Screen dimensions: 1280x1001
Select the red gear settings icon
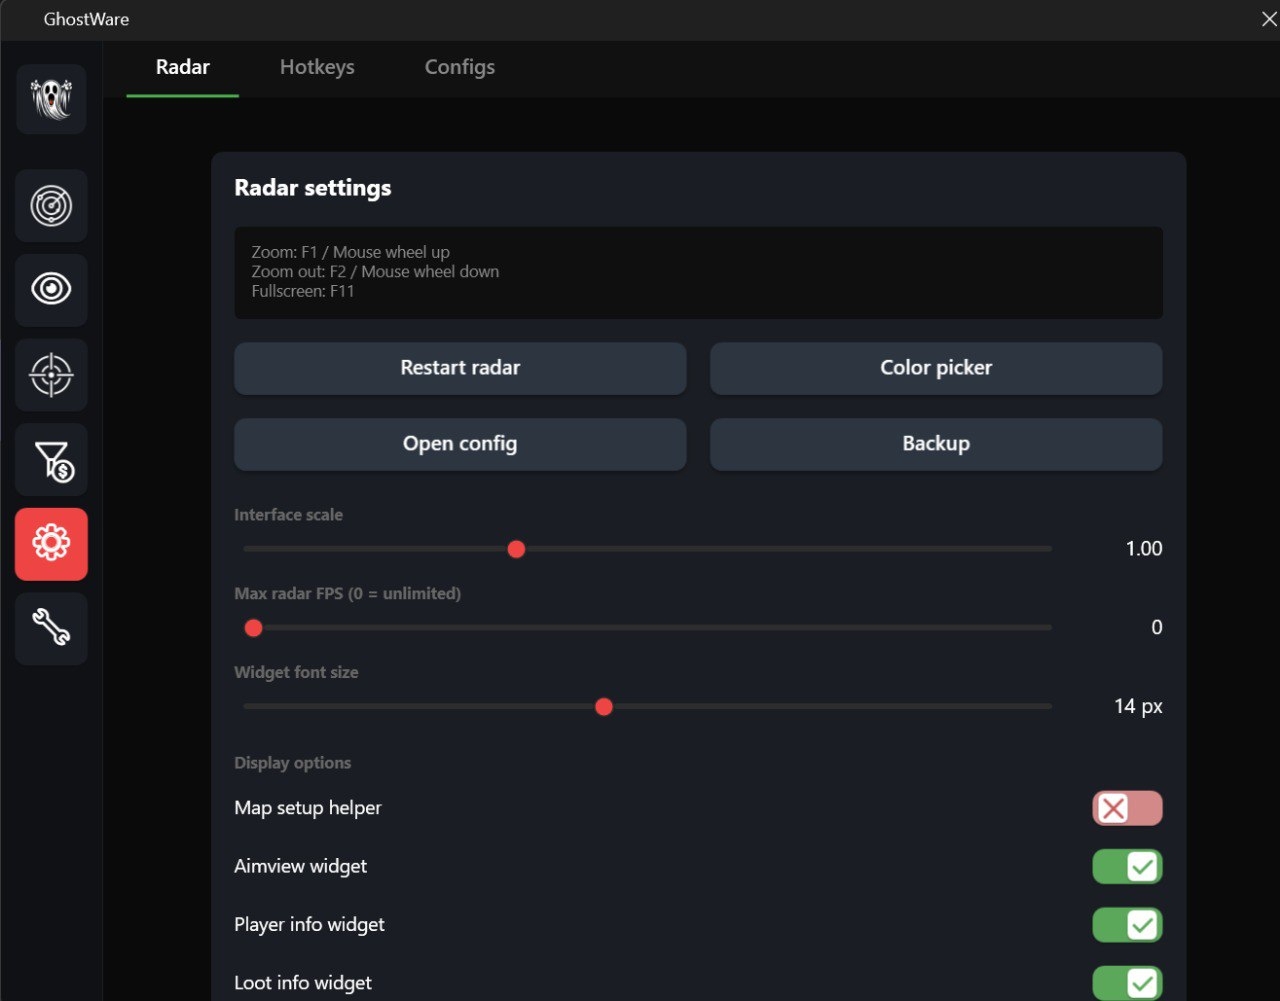[51, 544]
